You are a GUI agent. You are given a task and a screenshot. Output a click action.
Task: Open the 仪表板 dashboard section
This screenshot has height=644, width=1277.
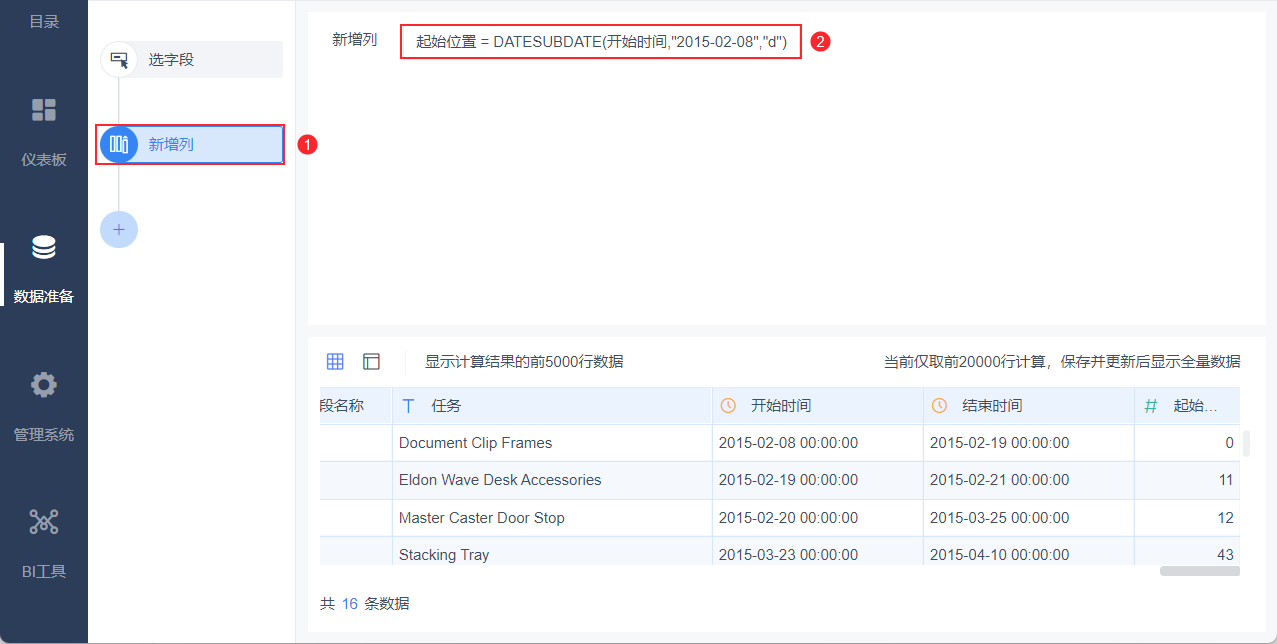tap(44, 131)
